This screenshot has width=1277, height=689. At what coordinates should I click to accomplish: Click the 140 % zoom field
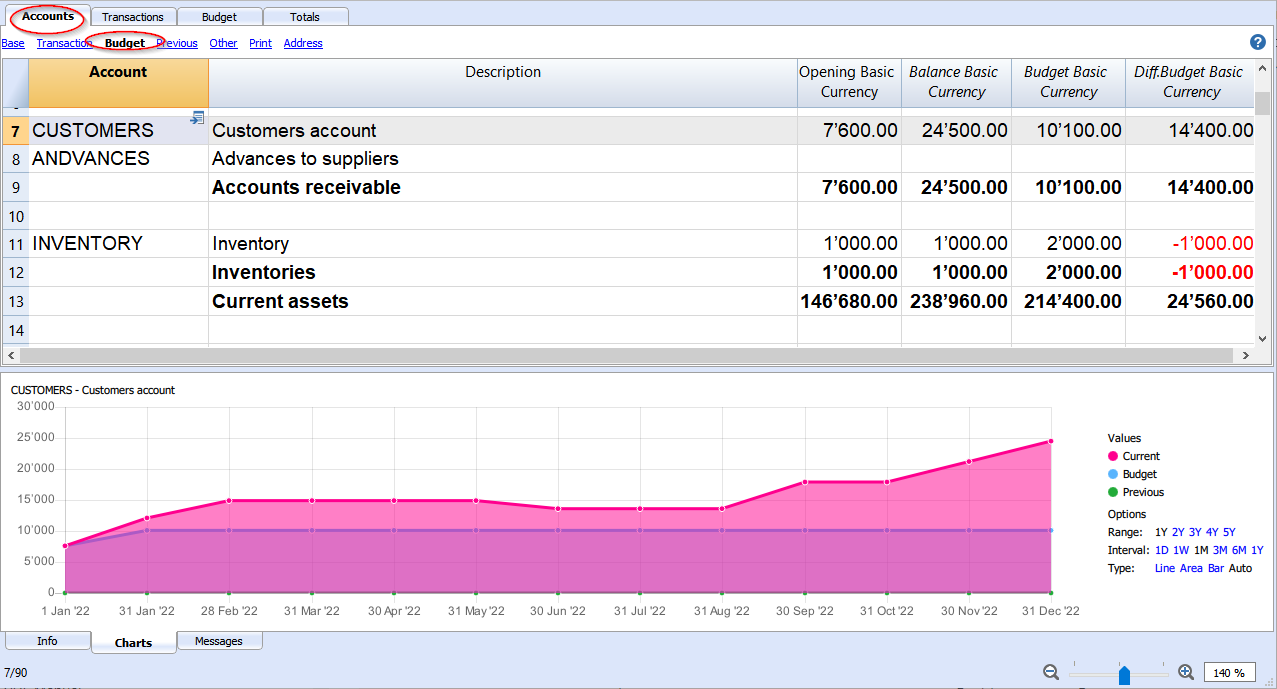1230,673
